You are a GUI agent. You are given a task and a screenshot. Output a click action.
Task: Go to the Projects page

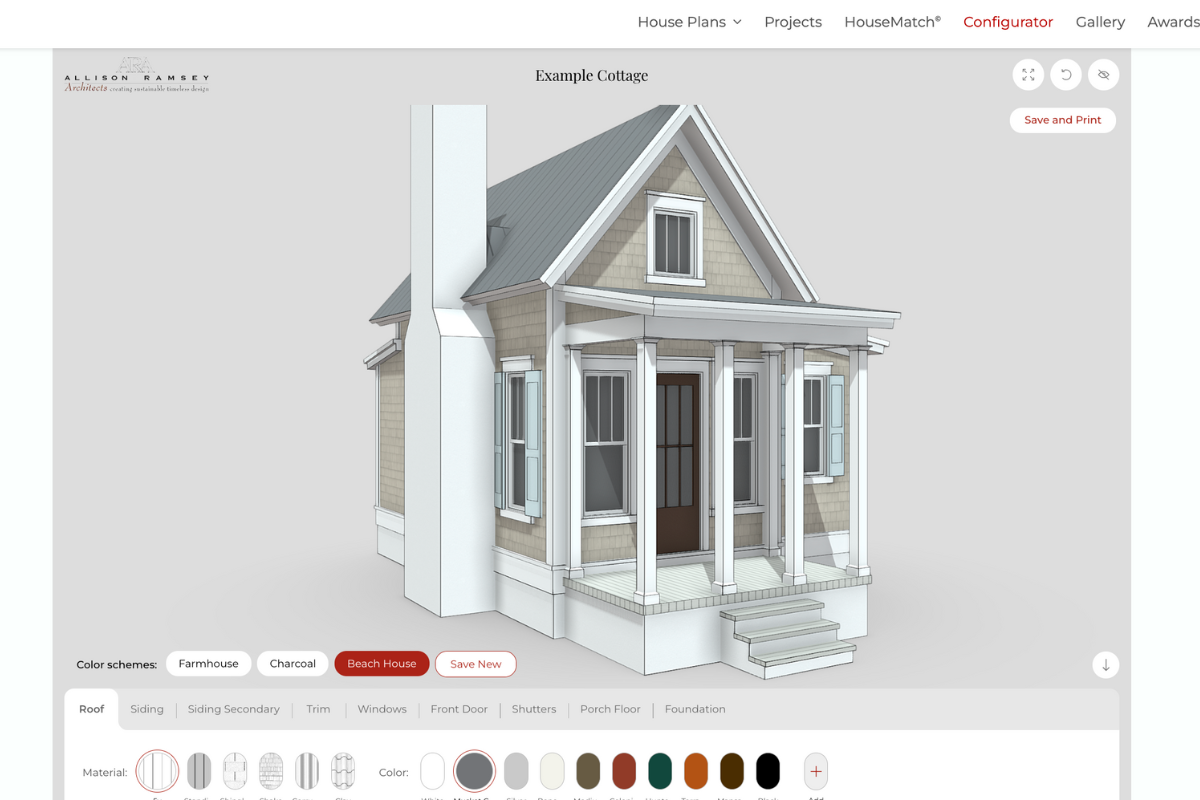point(793,22)
